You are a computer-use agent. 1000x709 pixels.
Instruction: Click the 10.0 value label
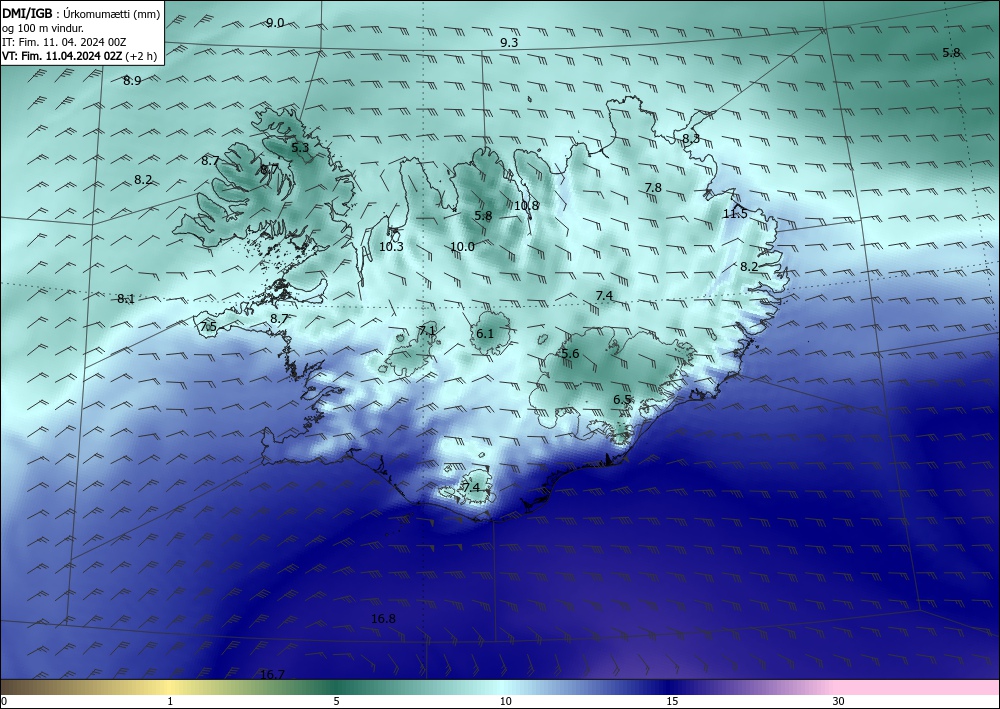(x=462, y=247)
